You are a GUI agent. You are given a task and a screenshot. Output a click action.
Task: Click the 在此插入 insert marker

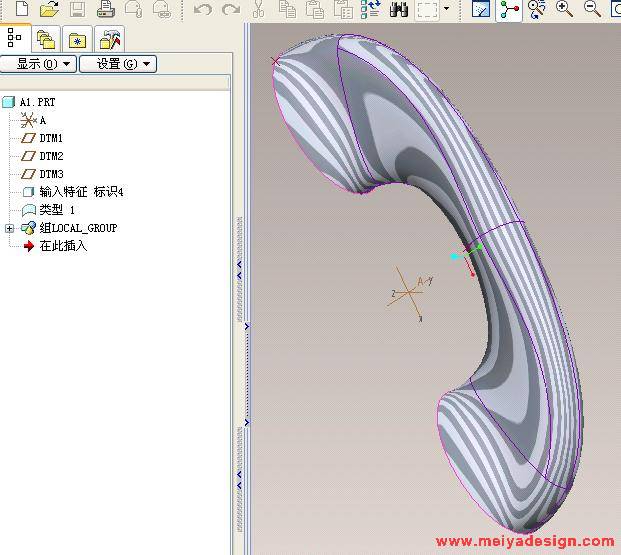tap(62, 246)
